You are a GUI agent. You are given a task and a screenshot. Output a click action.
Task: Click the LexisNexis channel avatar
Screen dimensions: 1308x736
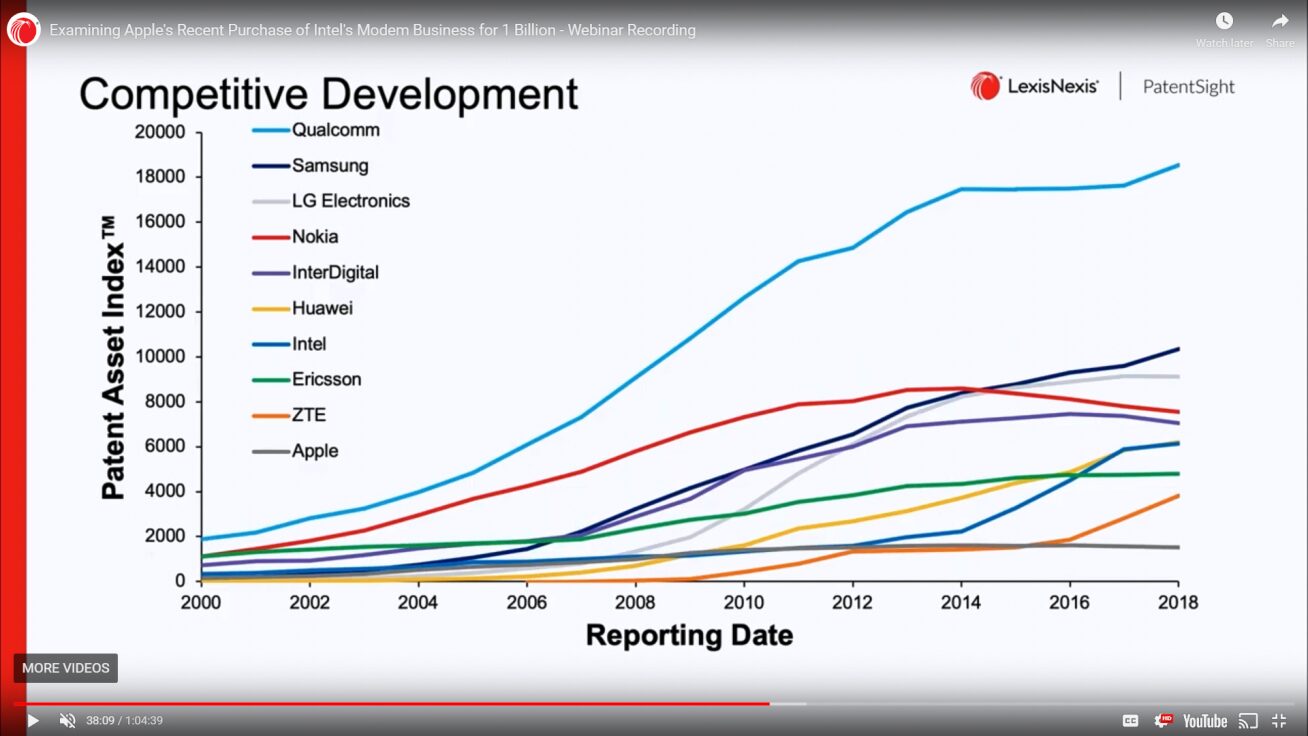(x=23, y=30)
